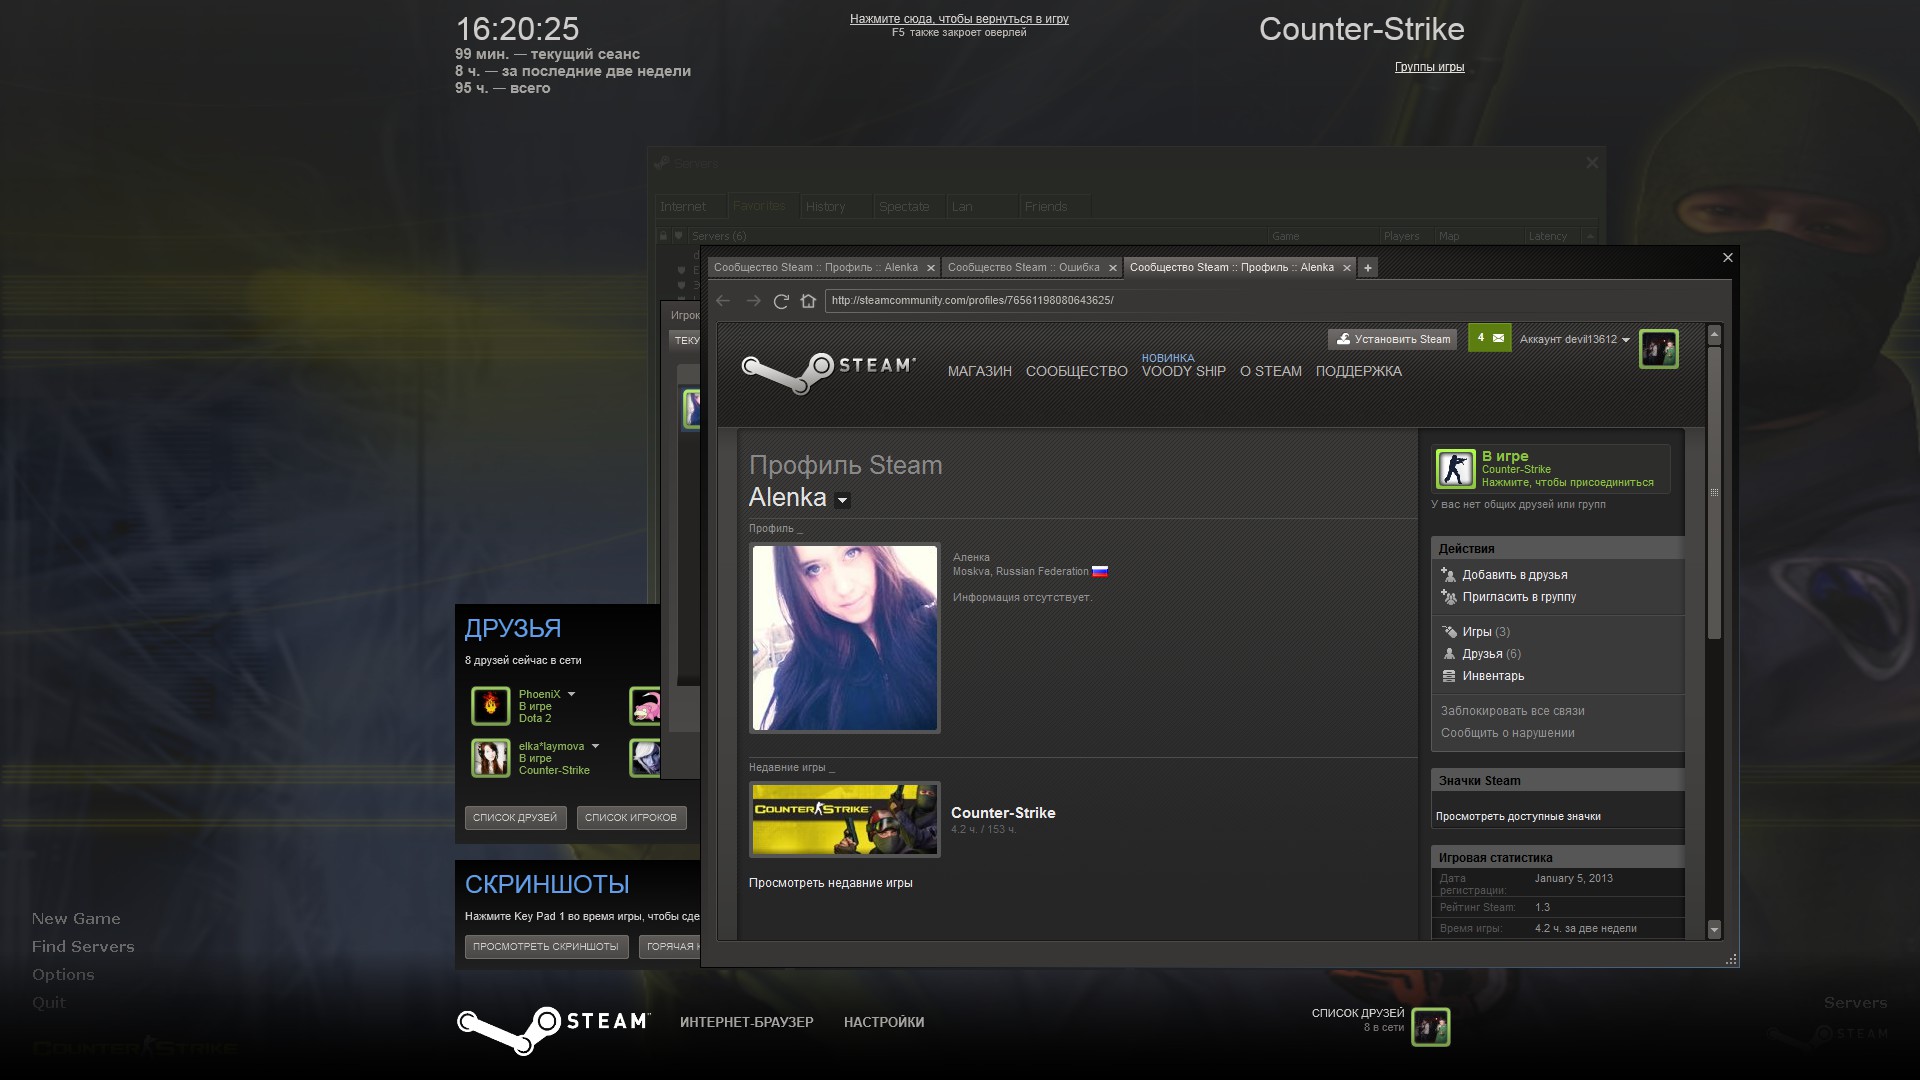Open the Counter-Strike recent game banner
The height and width of the screenshot is (1080, 1920).
(844, 819)
